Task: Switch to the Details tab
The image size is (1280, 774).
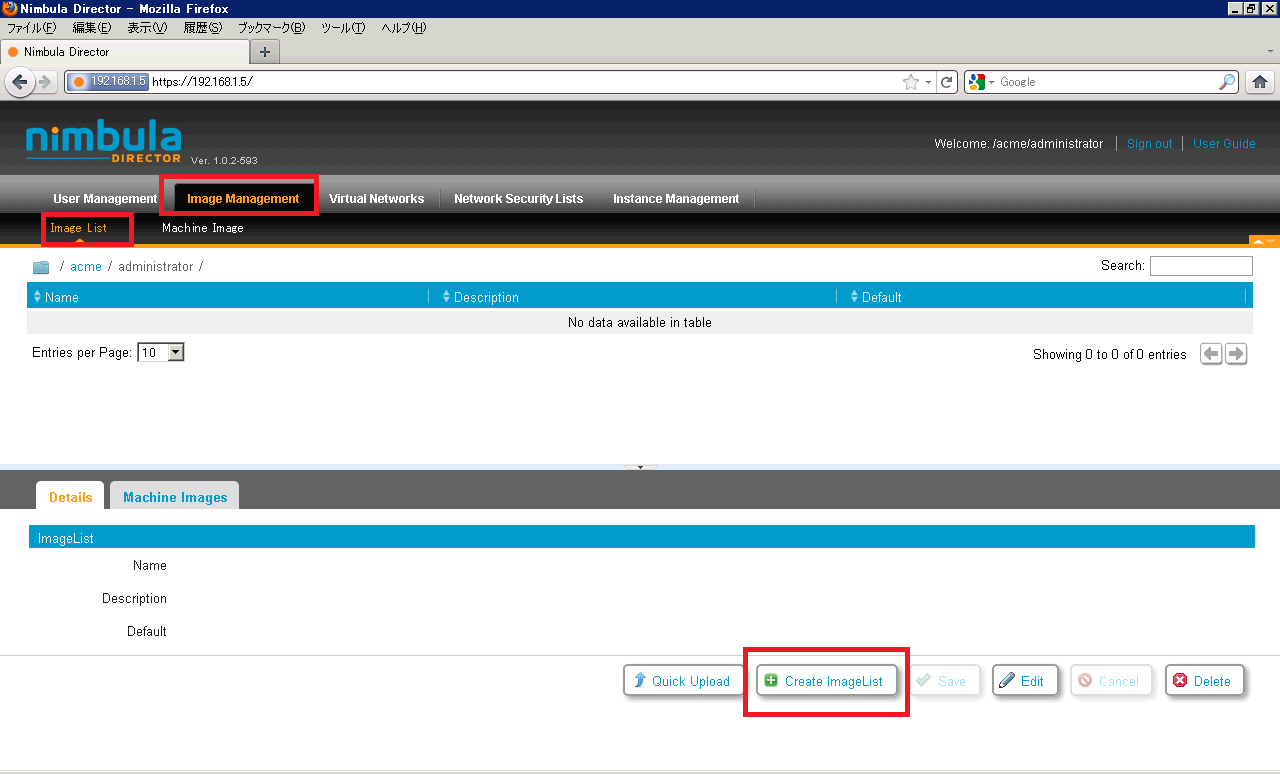Action: (70, 496)
